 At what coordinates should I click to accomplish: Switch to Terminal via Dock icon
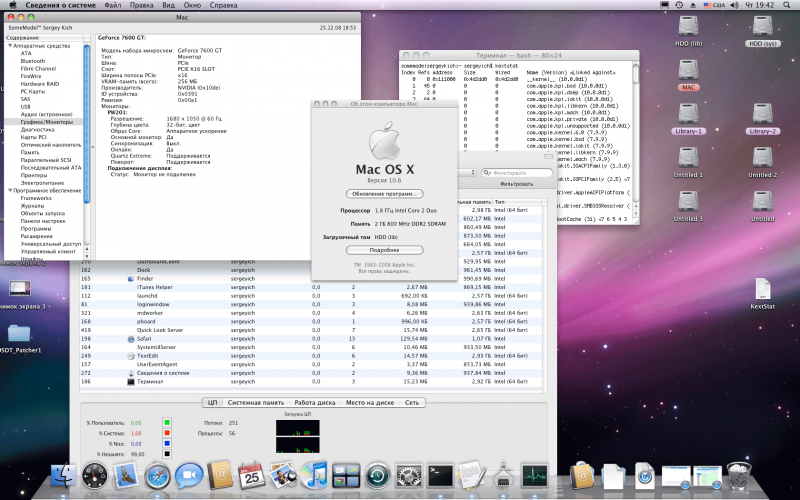click(x=440, y=476)
